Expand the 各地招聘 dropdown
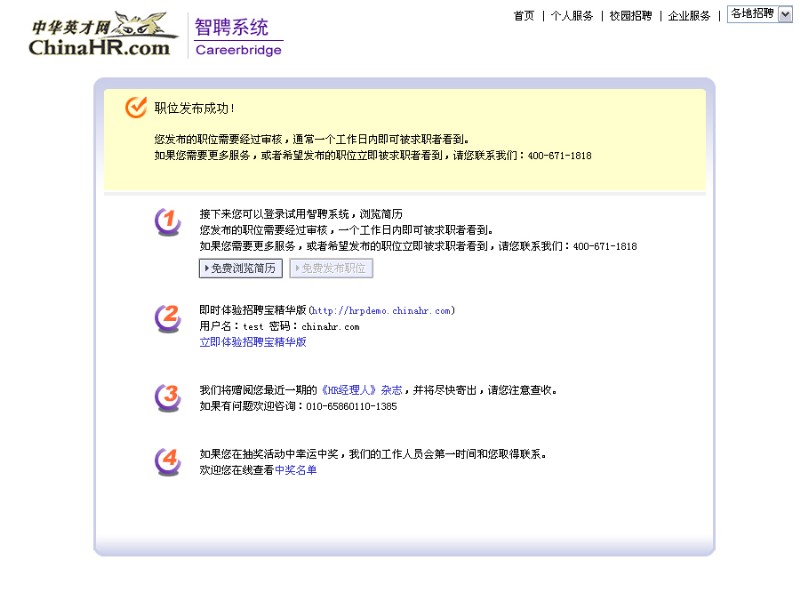This screenshot has height=592, width=800. coord(760,14)
